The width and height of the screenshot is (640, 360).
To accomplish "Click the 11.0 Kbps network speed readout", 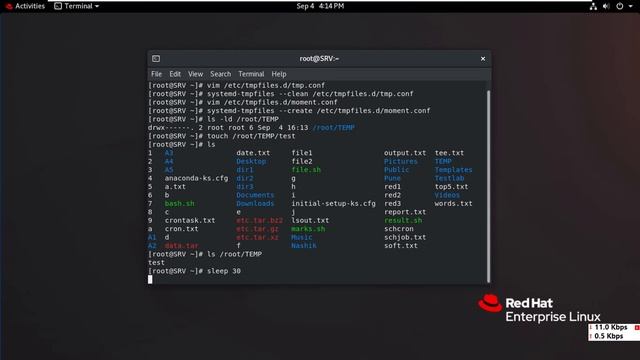I will click(x=611, y=327).
